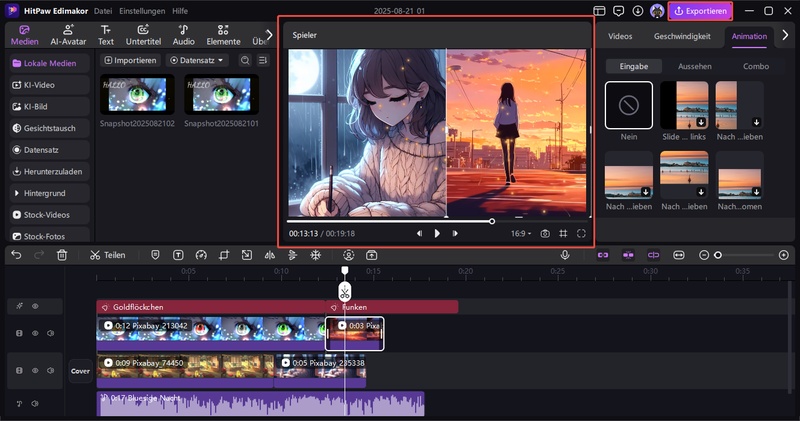Open the Medien tab

point(24,35)
